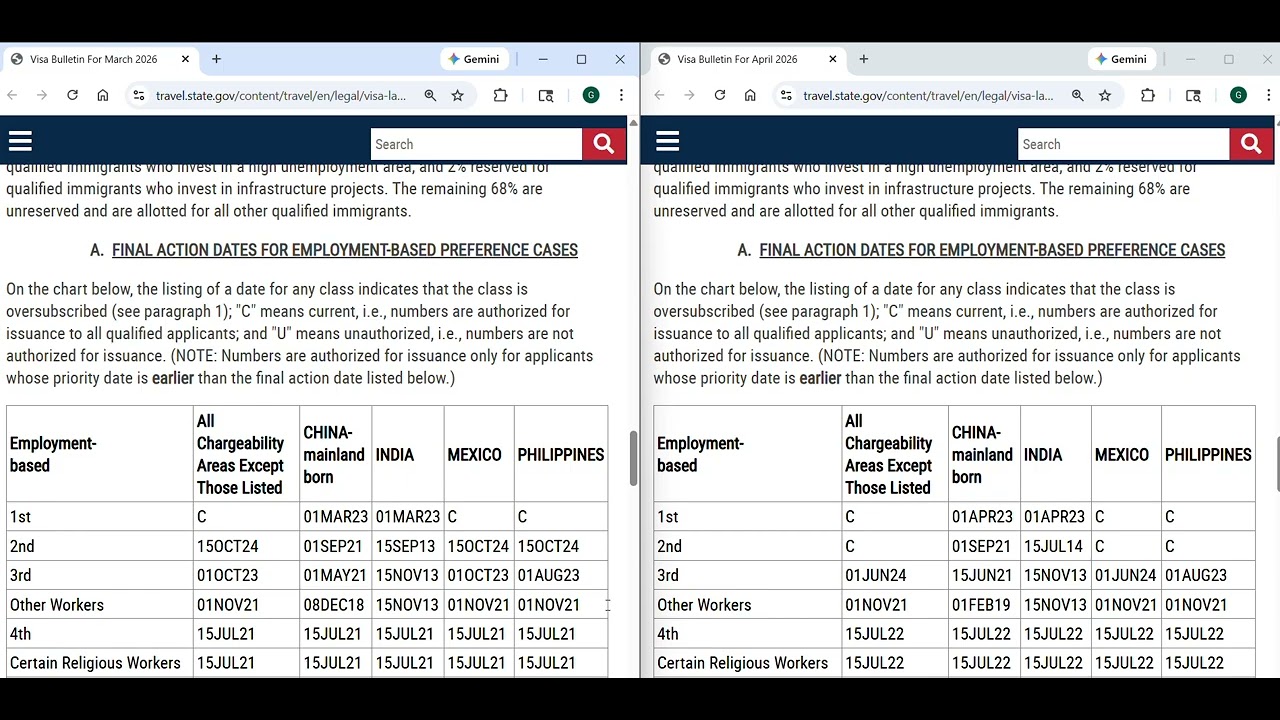Screen dimensions: 1280x720
Task: View site information icon in April window
Action: (786, 95)
